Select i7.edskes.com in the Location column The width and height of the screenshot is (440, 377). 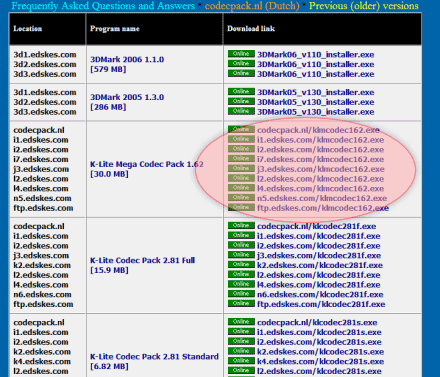point(41,159)
